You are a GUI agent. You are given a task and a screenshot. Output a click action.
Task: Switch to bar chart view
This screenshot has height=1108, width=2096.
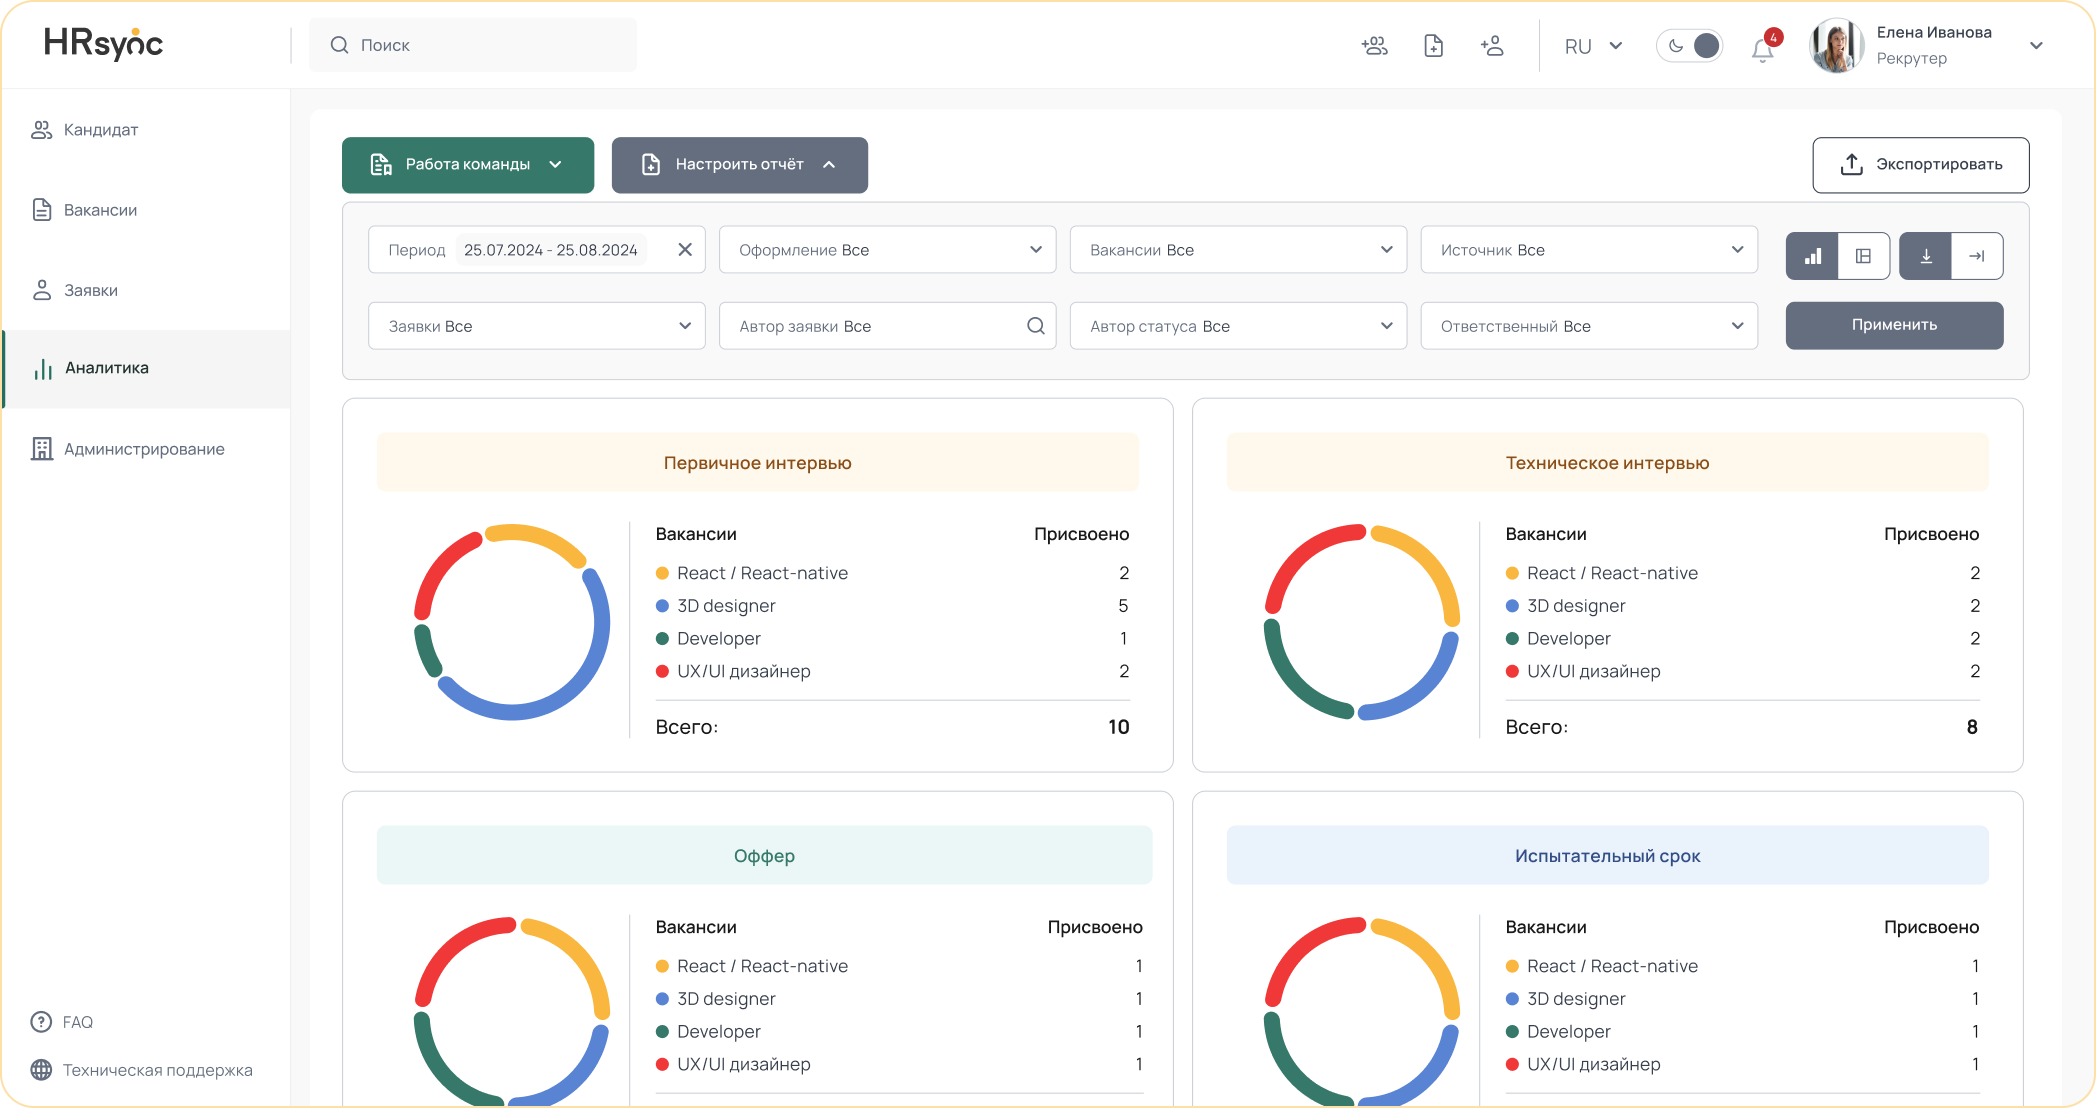tap(1813, 256)
